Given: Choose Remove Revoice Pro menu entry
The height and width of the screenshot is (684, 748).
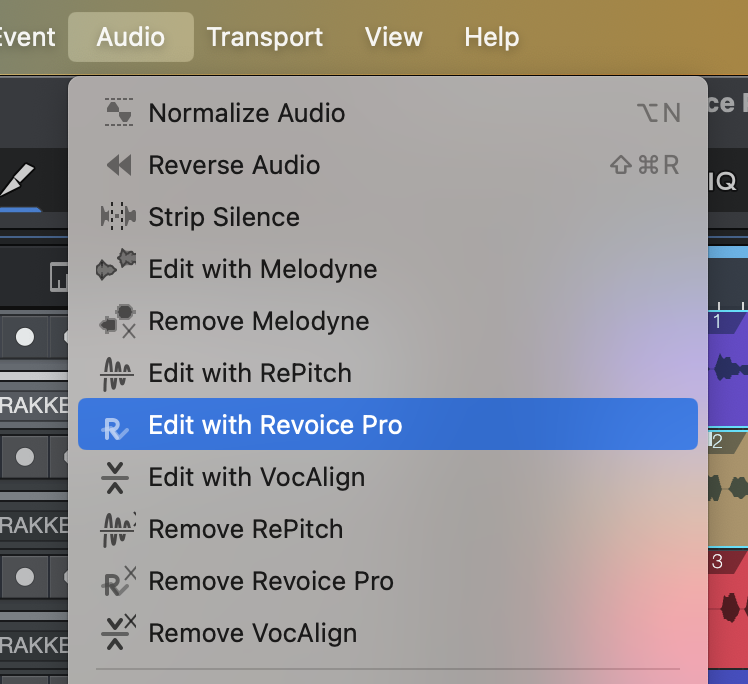Looking at the screenshot, I should pyautogui.click(x=270, y=581).
